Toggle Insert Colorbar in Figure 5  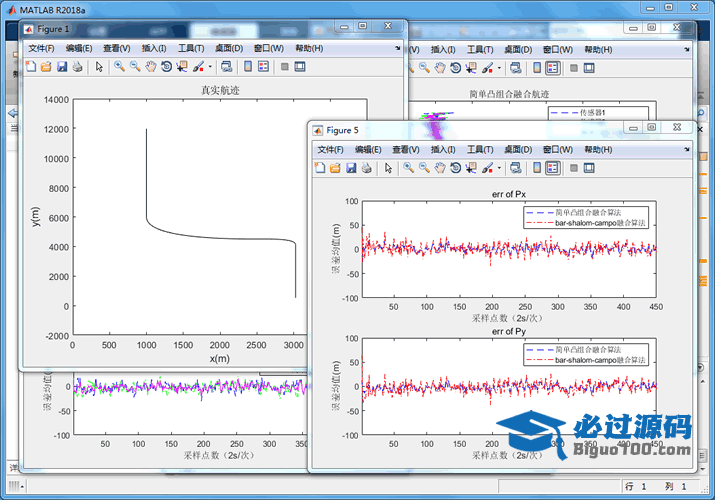point(537,168)
